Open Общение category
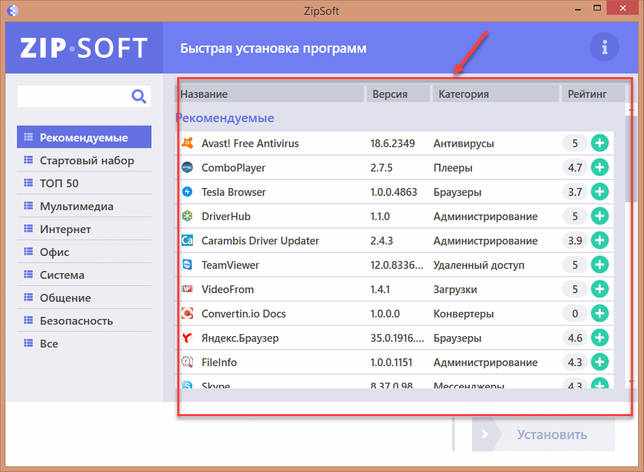644x472 pixels. (x=84, y=298)
